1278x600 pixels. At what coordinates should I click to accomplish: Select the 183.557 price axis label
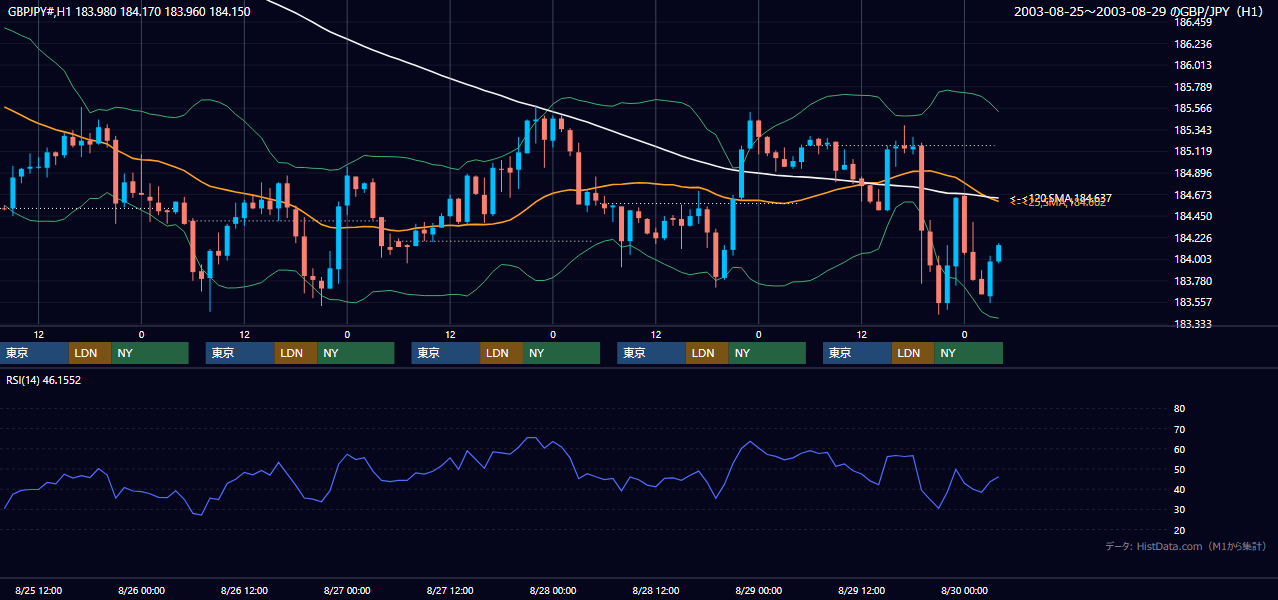pyautogui.click(x=1193, y=302)
